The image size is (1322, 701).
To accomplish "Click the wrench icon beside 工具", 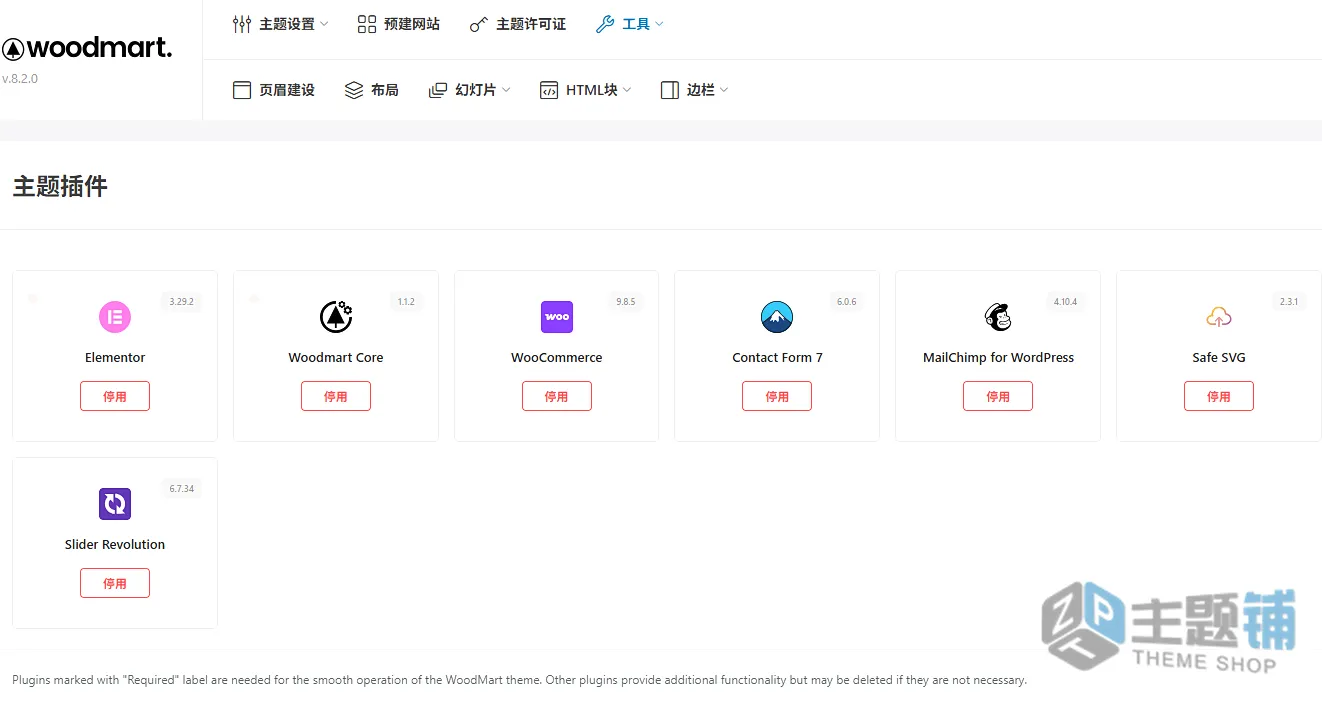I will point(605,24).
